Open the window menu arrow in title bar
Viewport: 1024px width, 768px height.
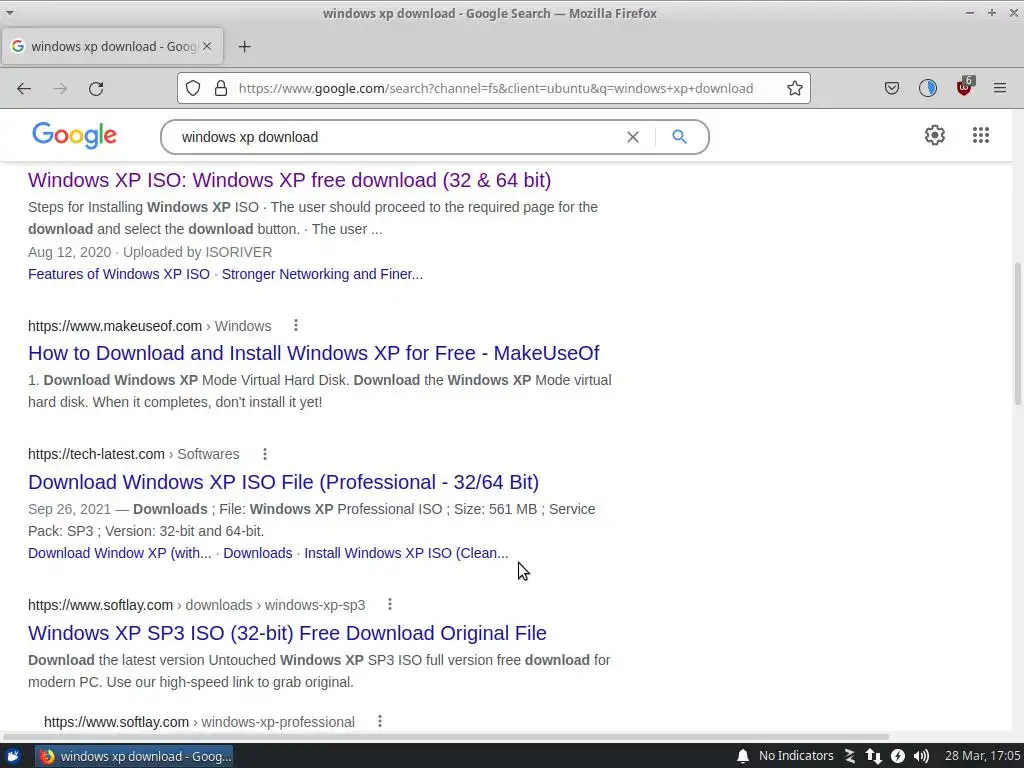click(x=9, y=12)
